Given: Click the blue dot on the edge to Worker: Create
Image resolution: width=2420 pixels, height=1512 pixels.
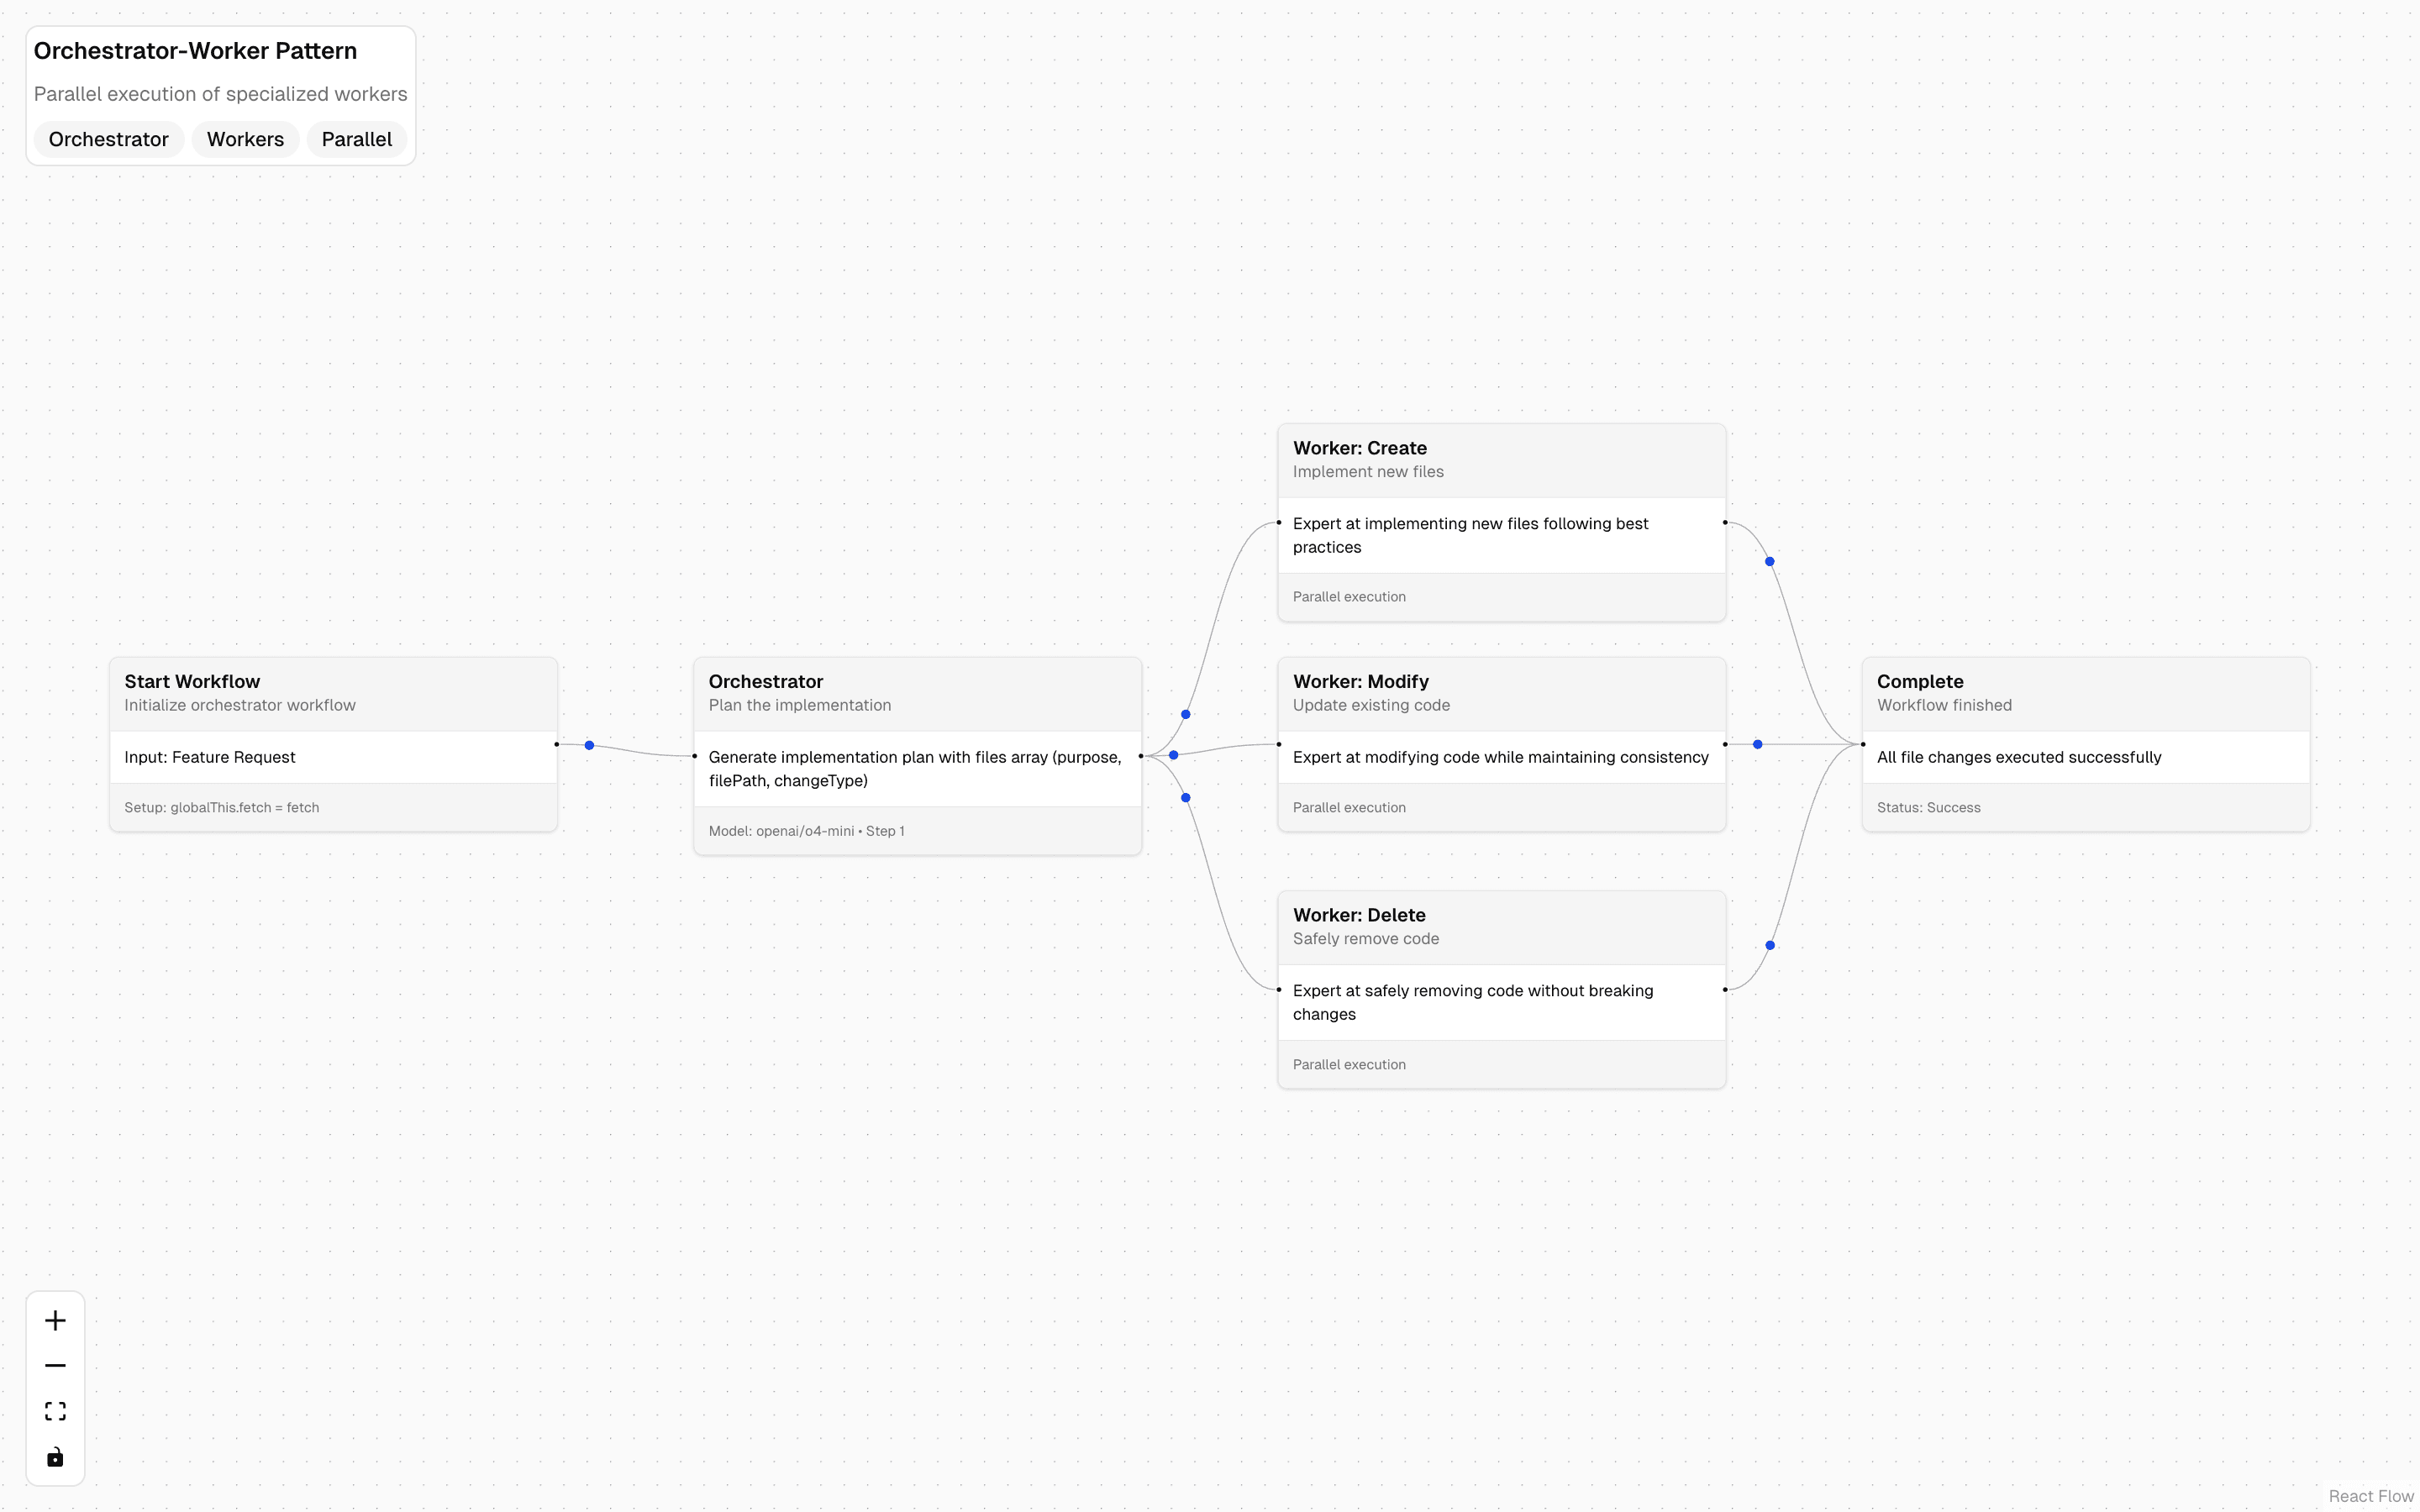Looking at the screenshot, I should (x=1185, y=714).
